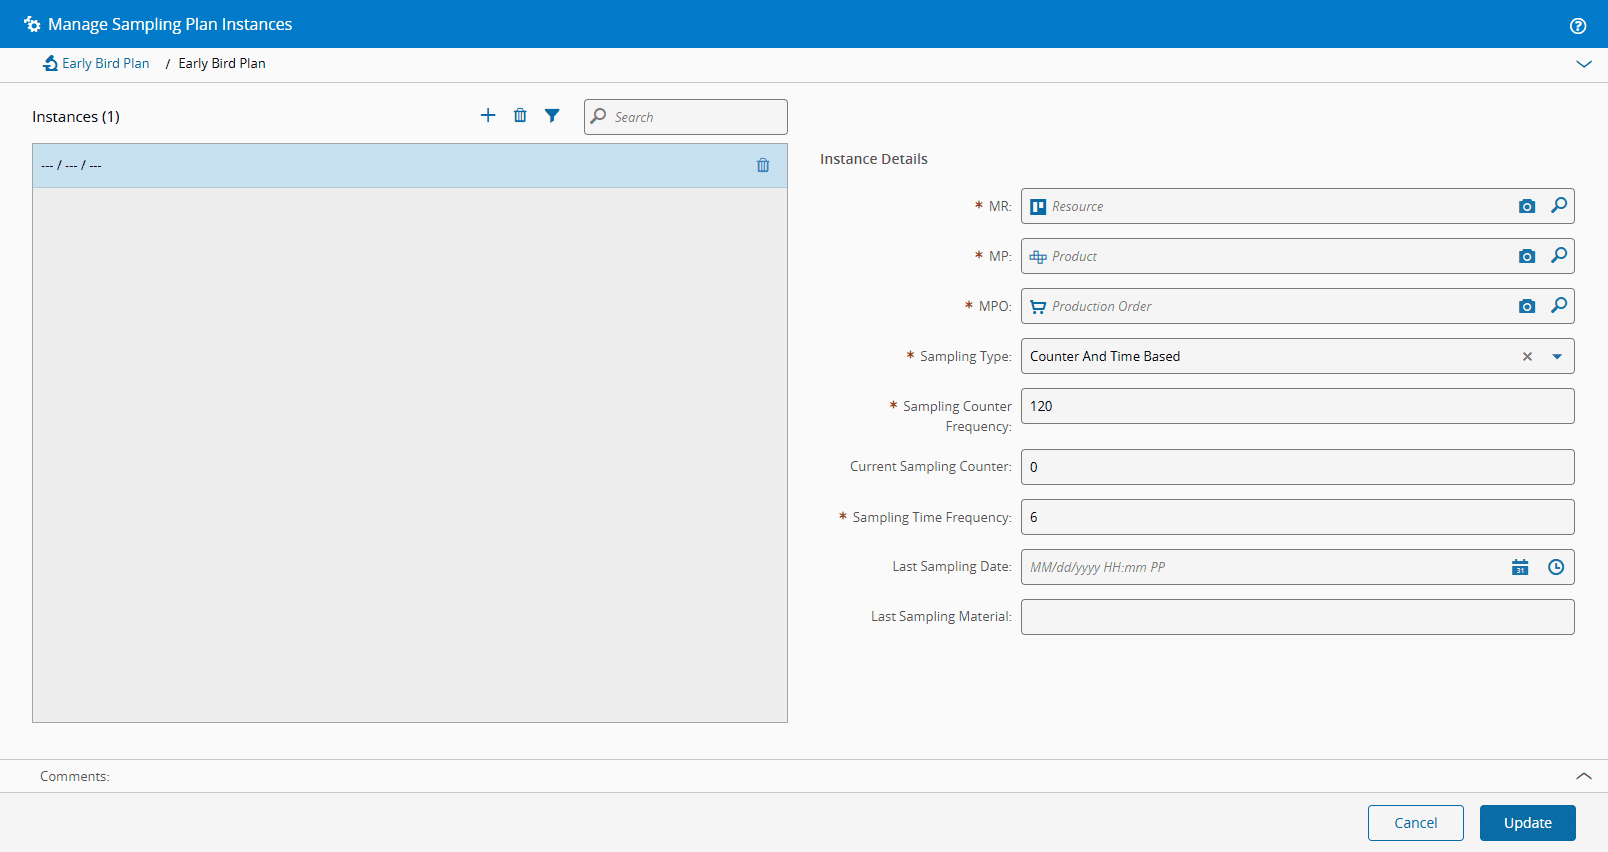Open clock time picker for Last Sampling Date
Screen dimensions: 1608x852
[x=1556, y=567]
